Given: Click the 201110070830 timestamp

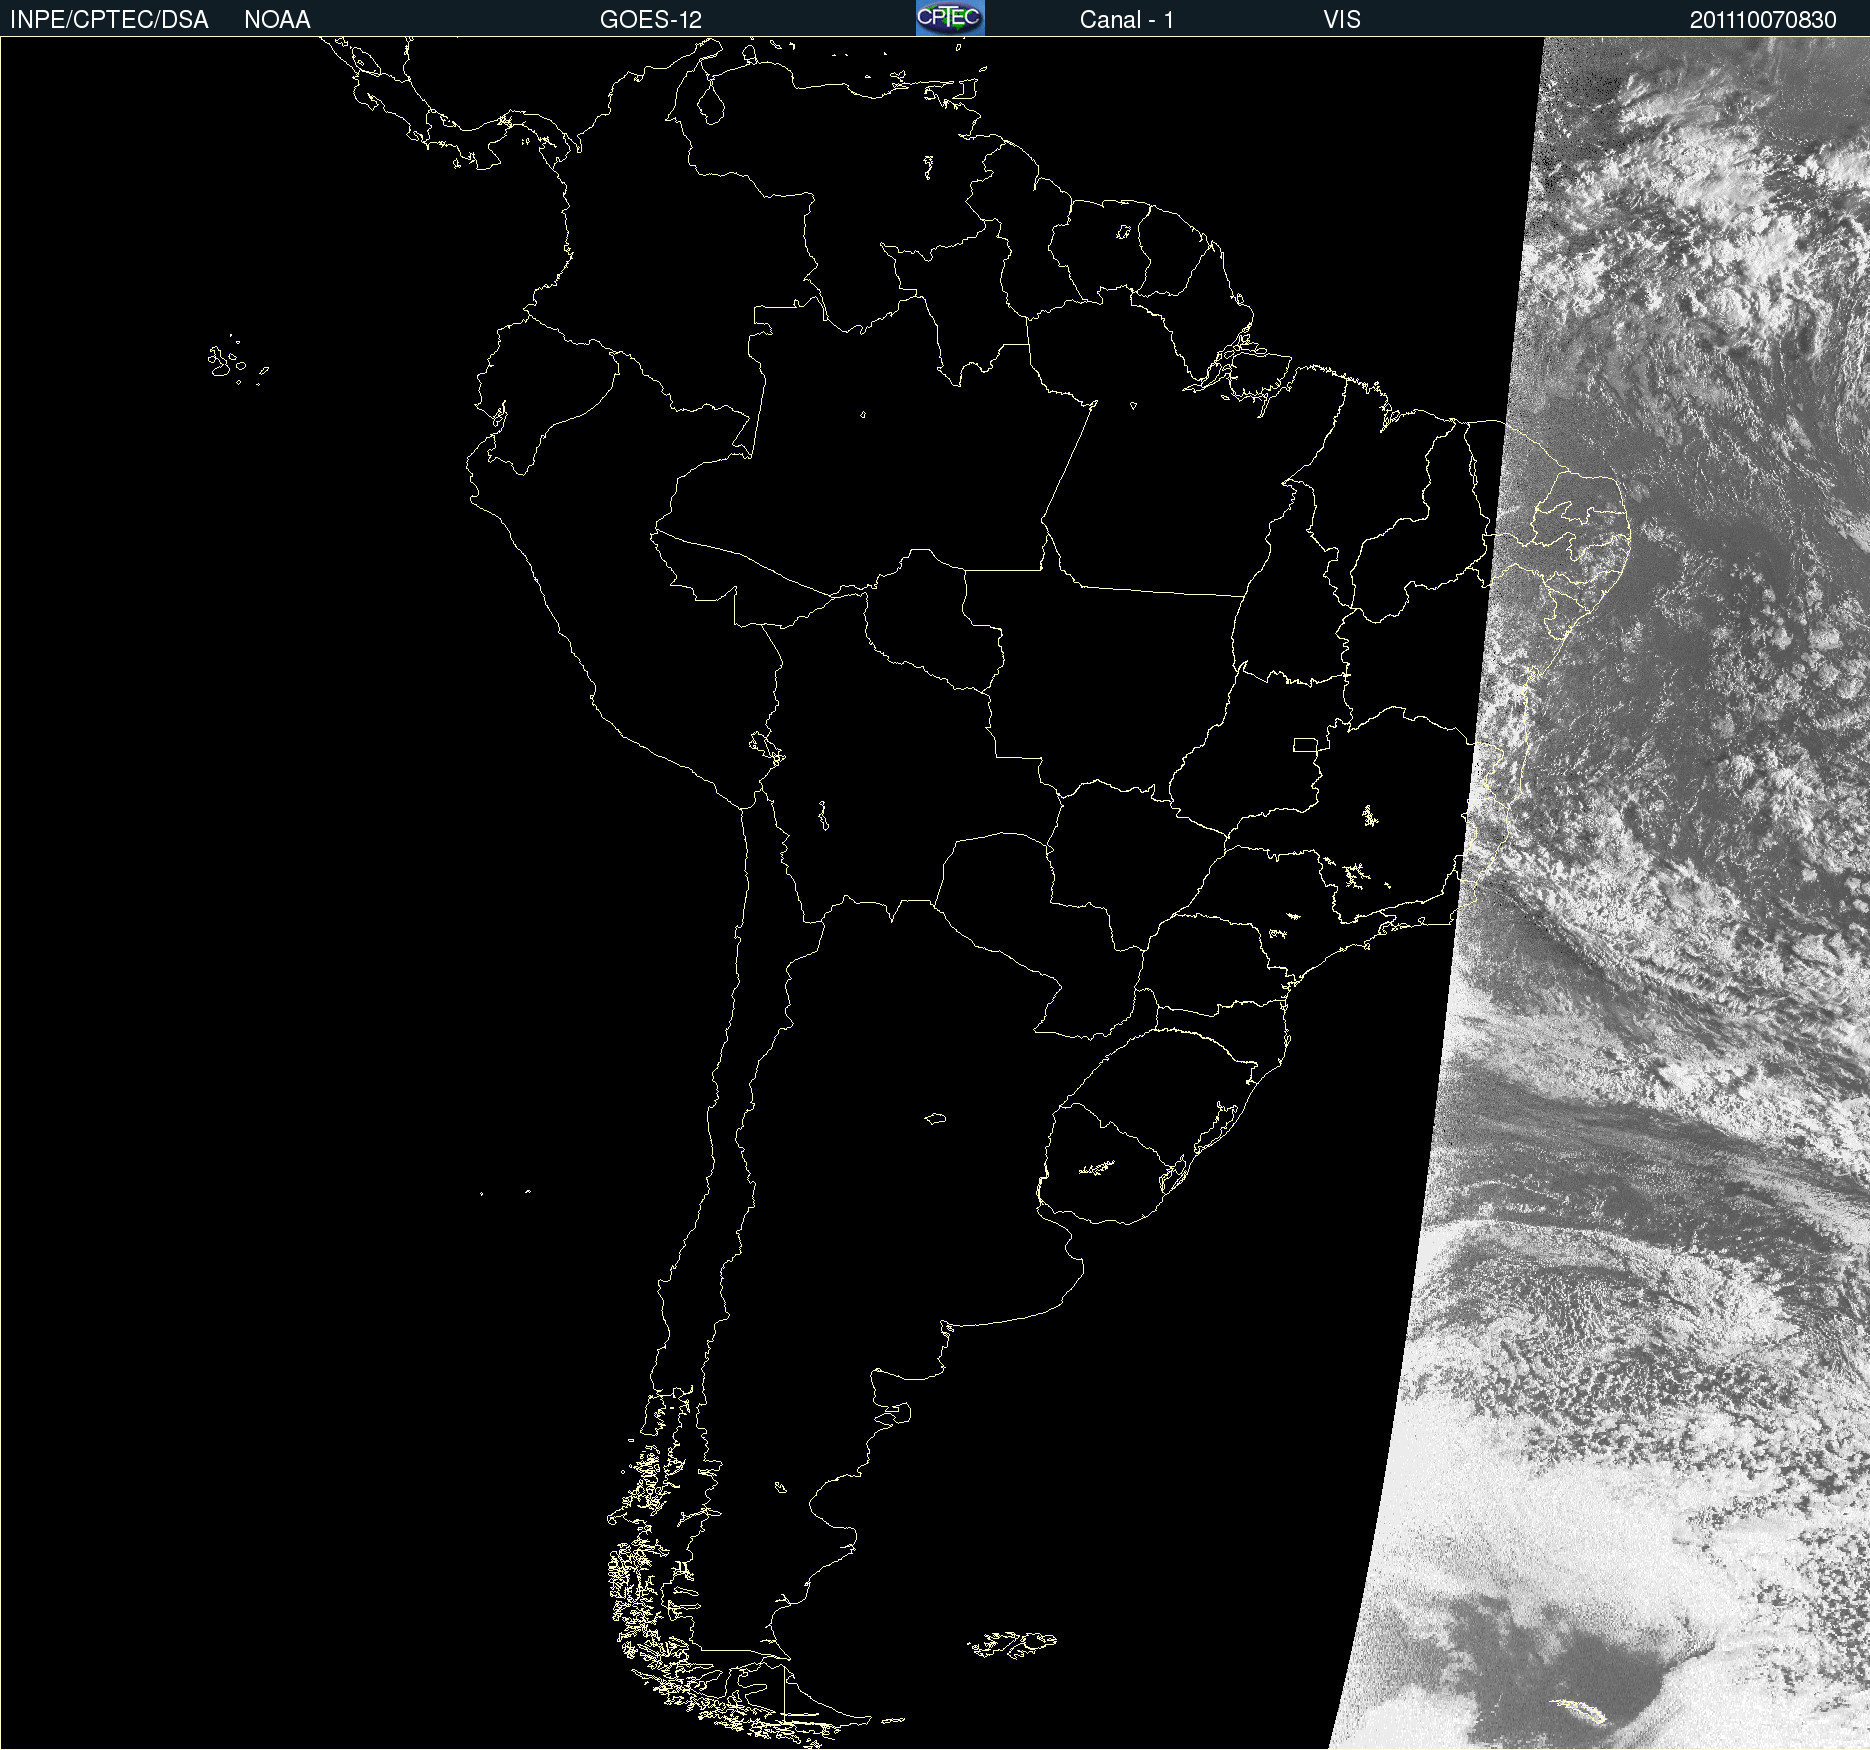Looking at the screenshot, I should 1763,20.
